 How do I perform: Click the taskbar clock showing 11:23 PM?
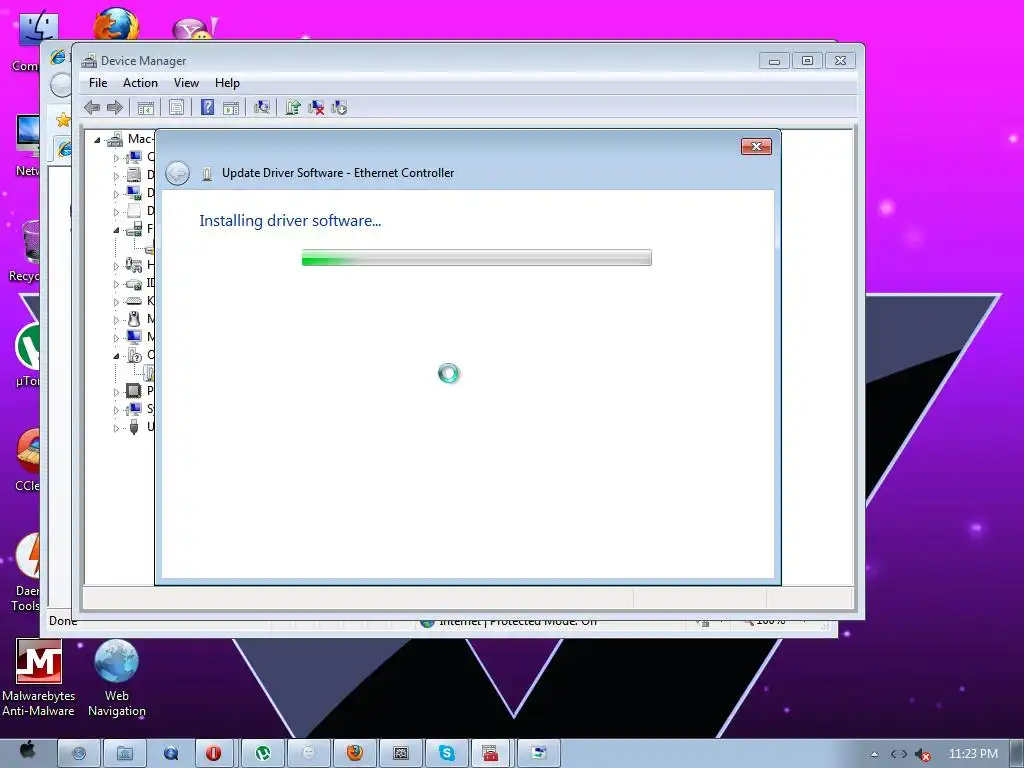973,754
